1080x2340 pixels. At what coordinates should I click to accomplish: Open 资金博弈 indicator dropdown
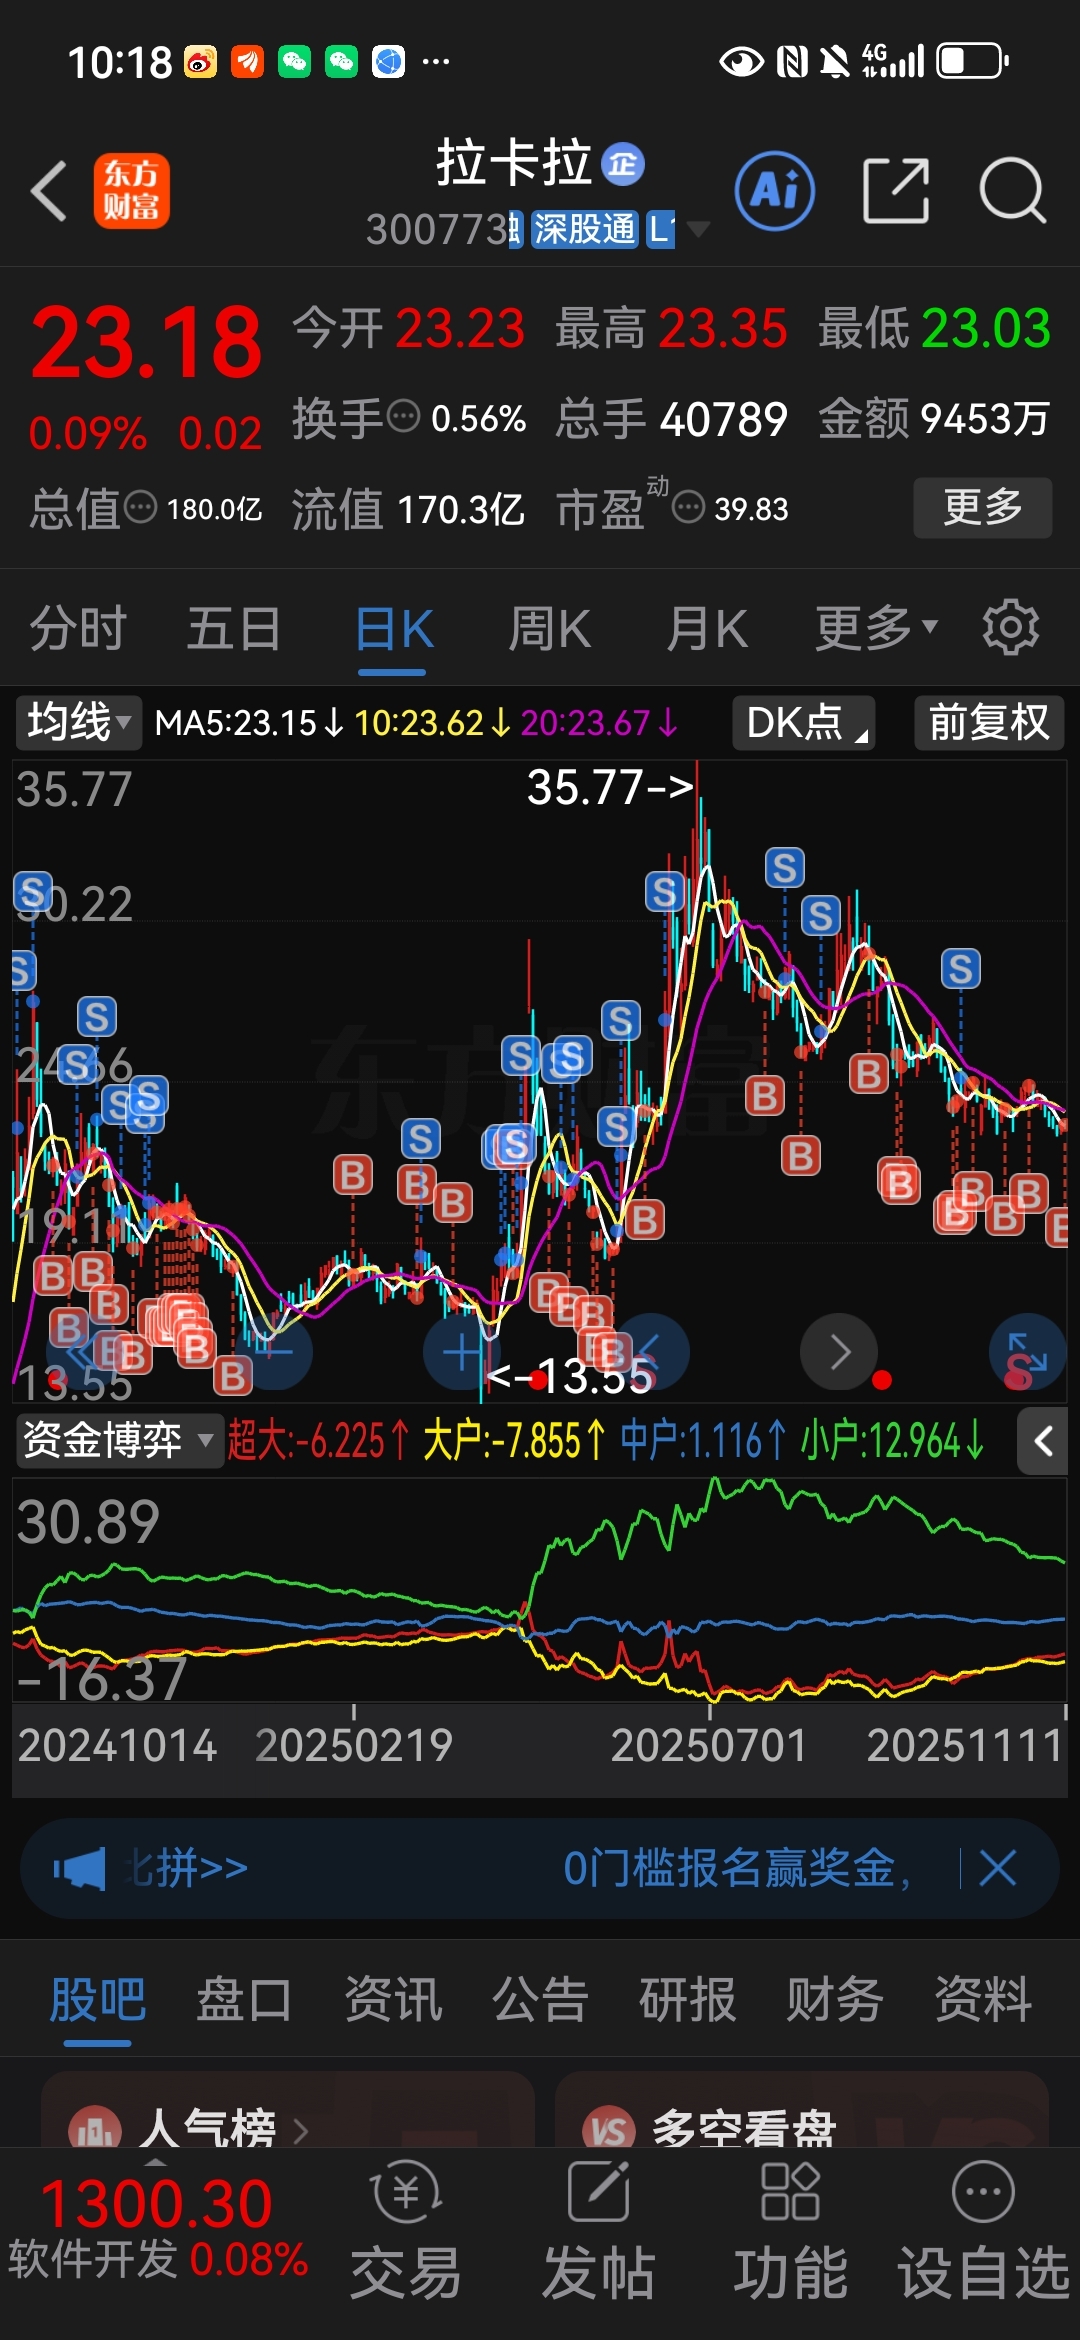coord(119,1441)
